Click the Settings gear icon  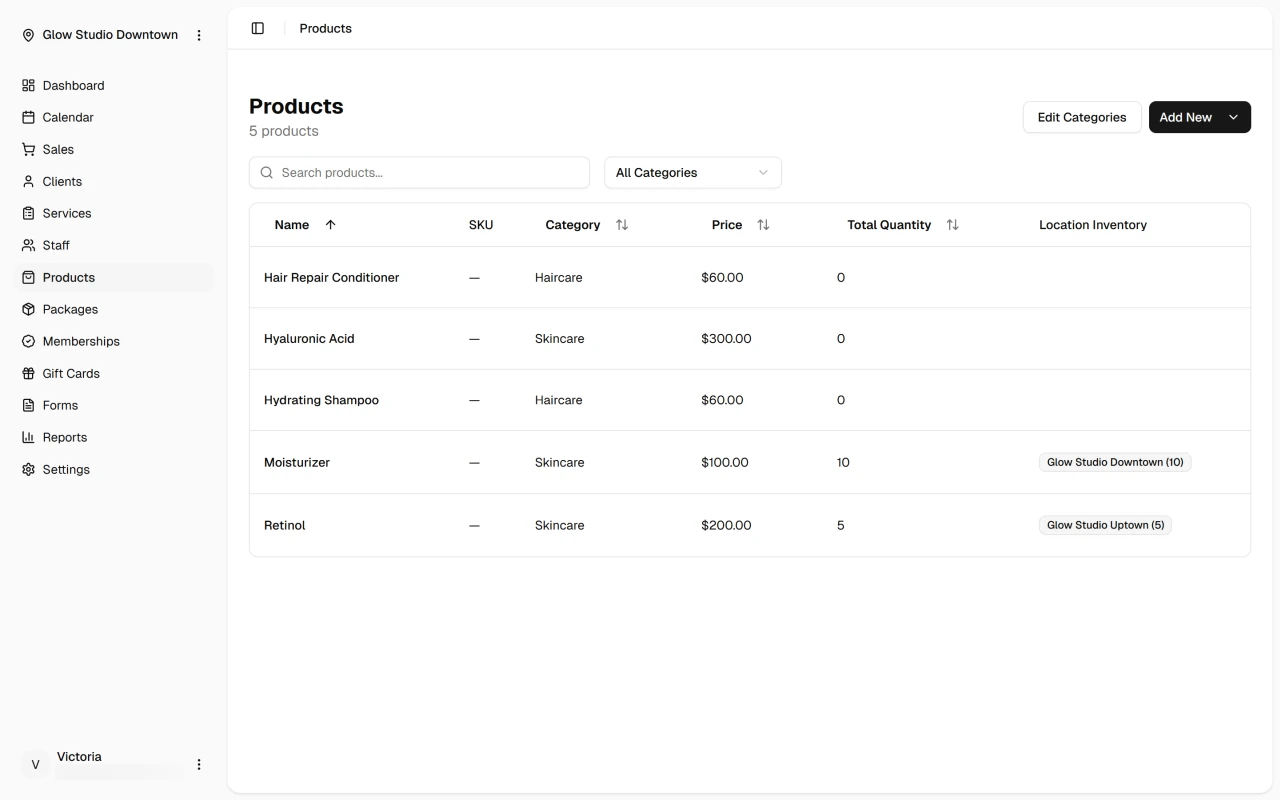tap(28, 470)
